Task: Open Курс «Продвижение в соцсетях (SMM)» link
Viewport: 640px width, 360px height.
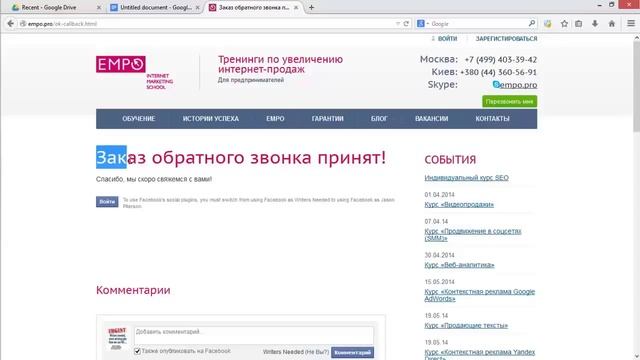Action: pyautogui.click(x=473, y=235)
